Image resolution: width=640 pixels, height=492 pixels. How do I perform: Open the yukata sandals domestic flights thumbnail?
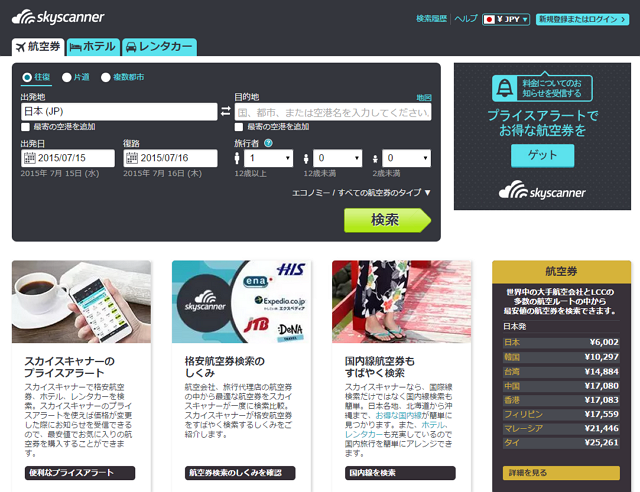click(402, 302)
